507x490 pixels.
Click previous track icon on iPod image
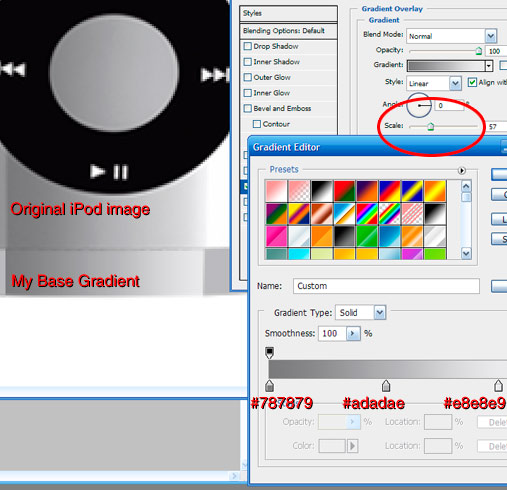(13, 69)
